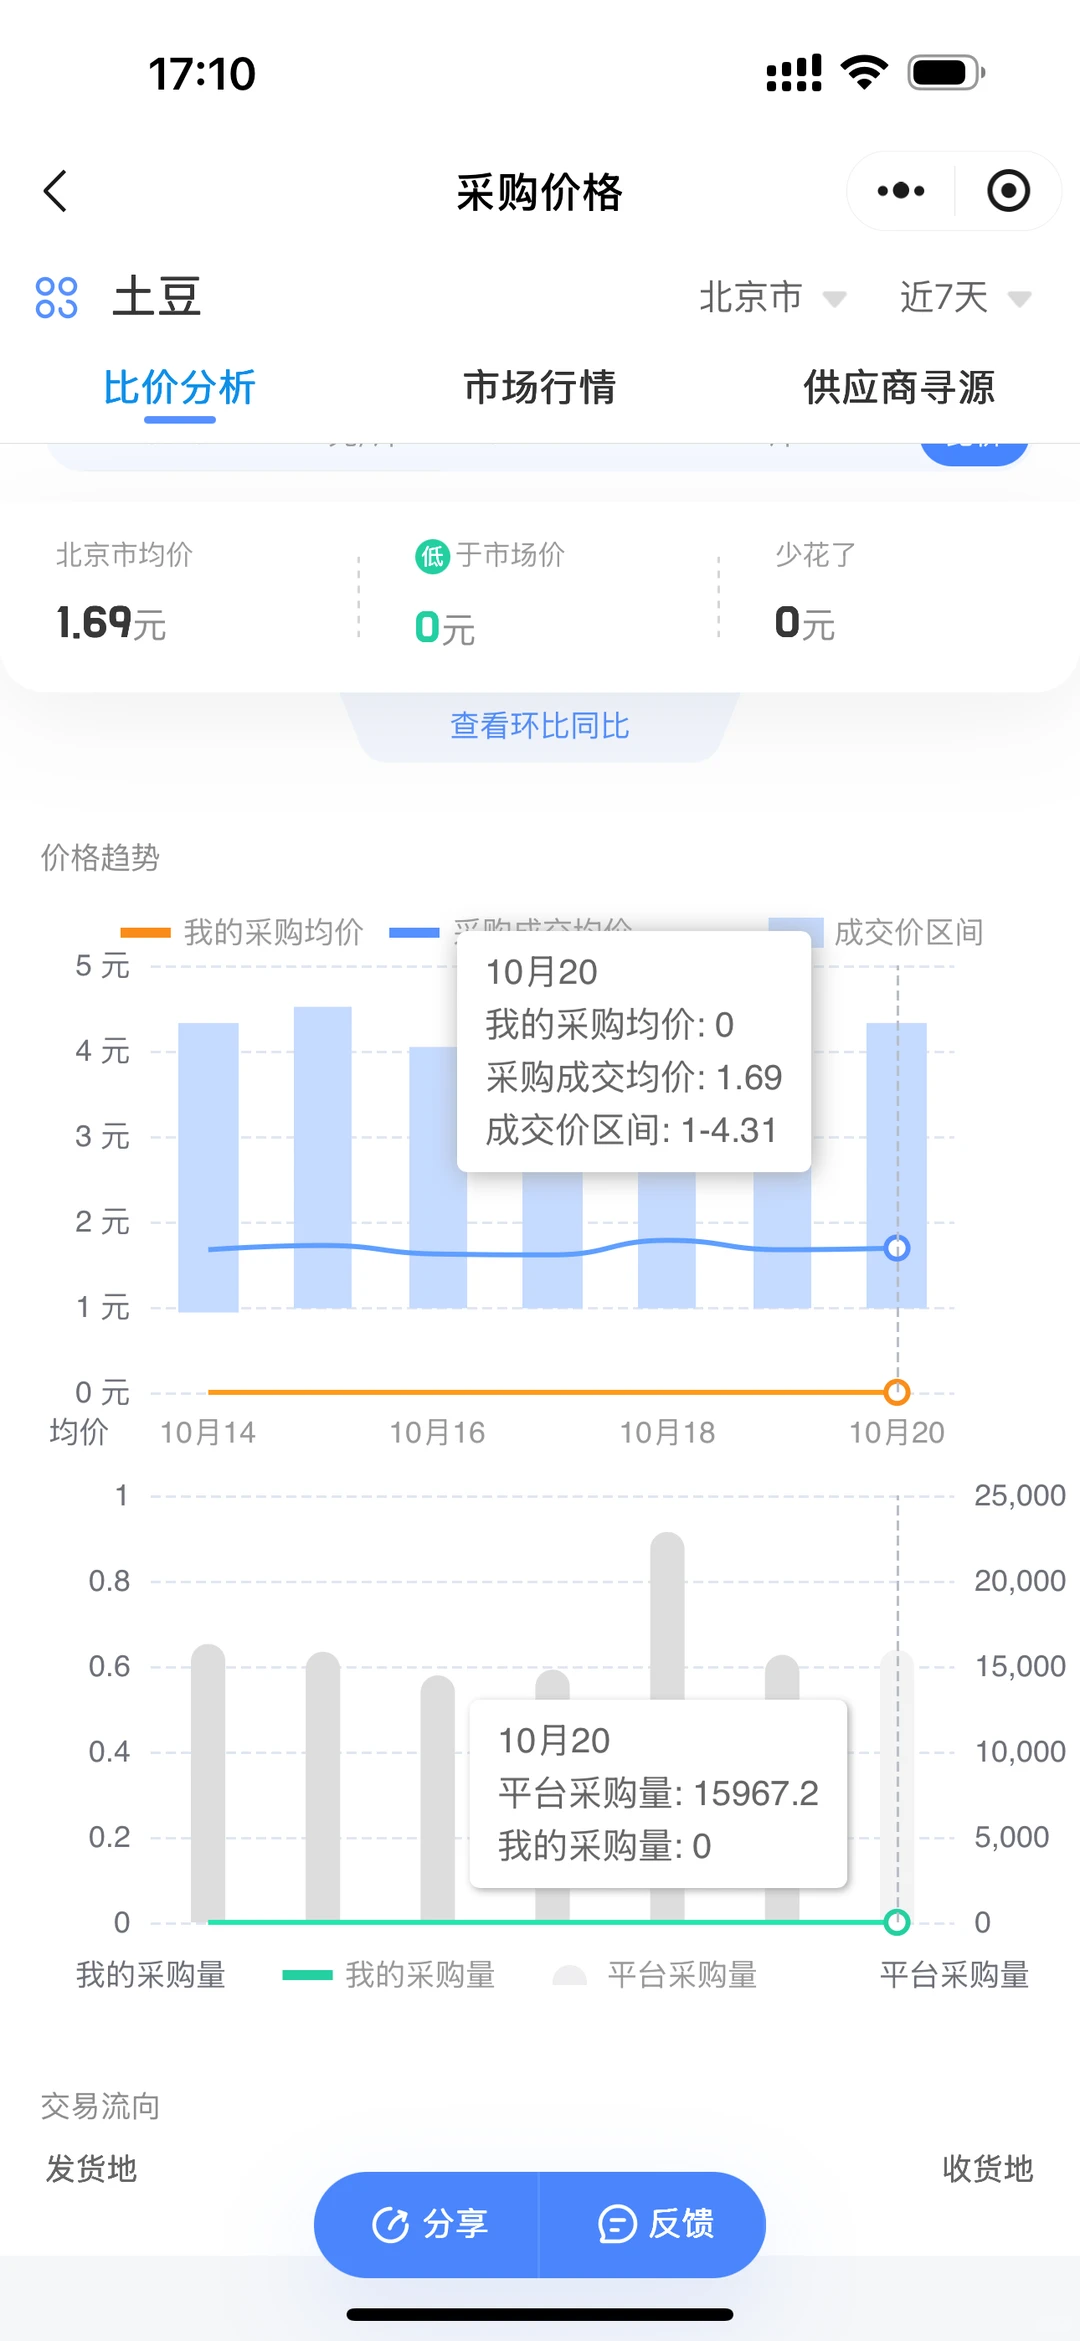Tap the 分享 button
The width and height of the screenshot is (1080, 2341).
pyautogui.click(x=427, y=2225)
